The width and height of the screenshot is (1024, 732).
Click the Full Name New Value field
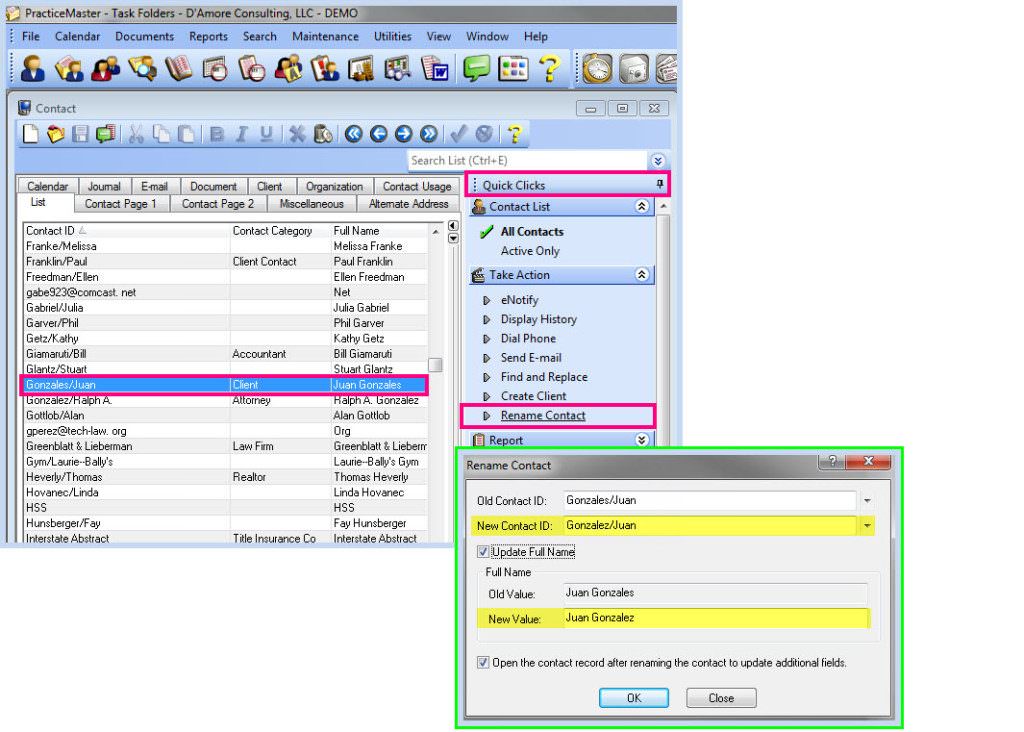pyautogui.click(x=716, y=618)
